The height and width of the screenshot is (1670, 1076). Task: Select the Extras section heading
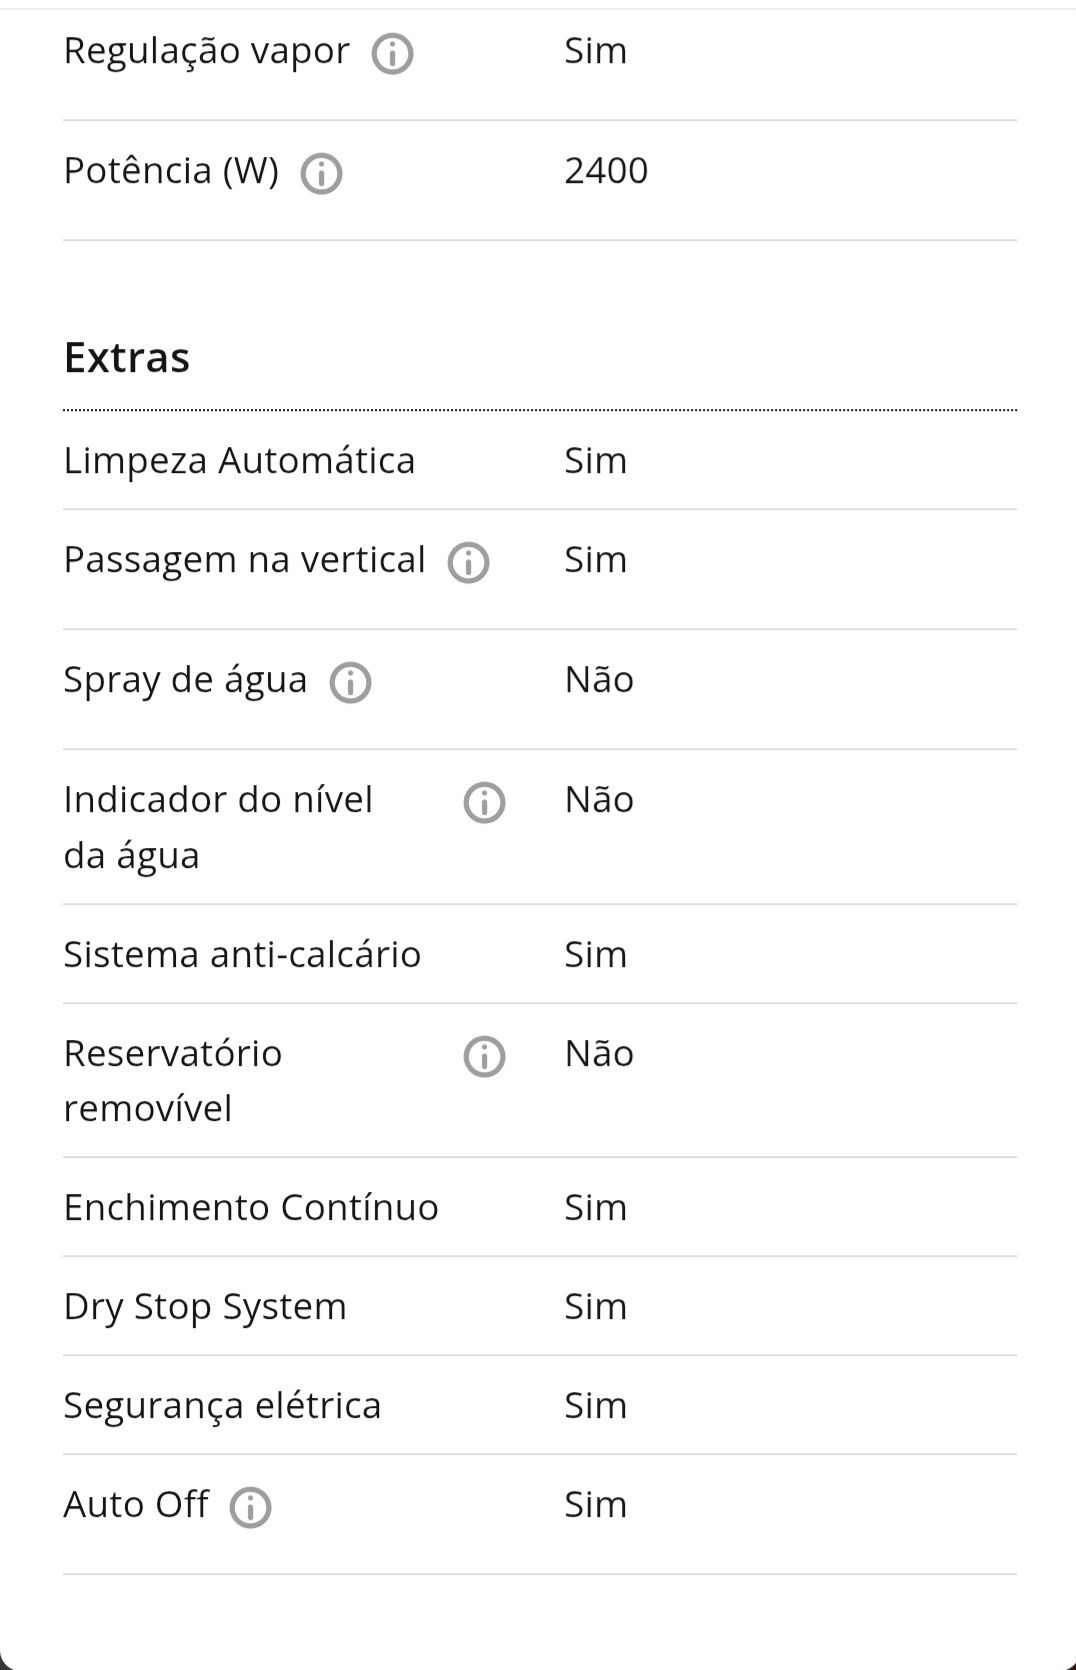point(127,357)
